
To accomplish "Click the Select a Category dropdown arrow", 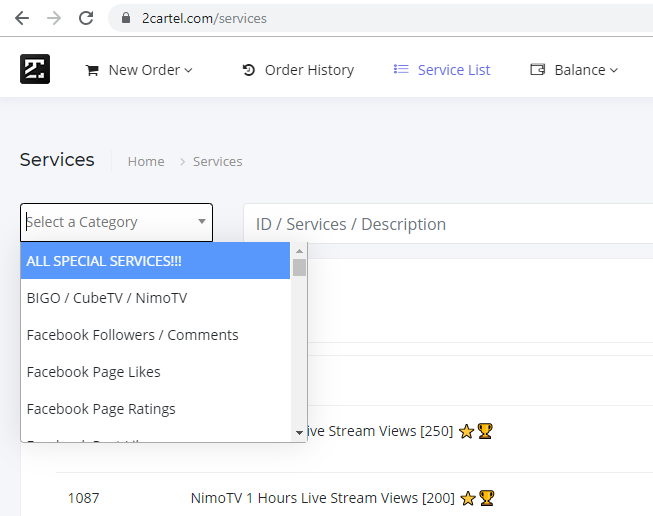I will click(x=202, y=222).
